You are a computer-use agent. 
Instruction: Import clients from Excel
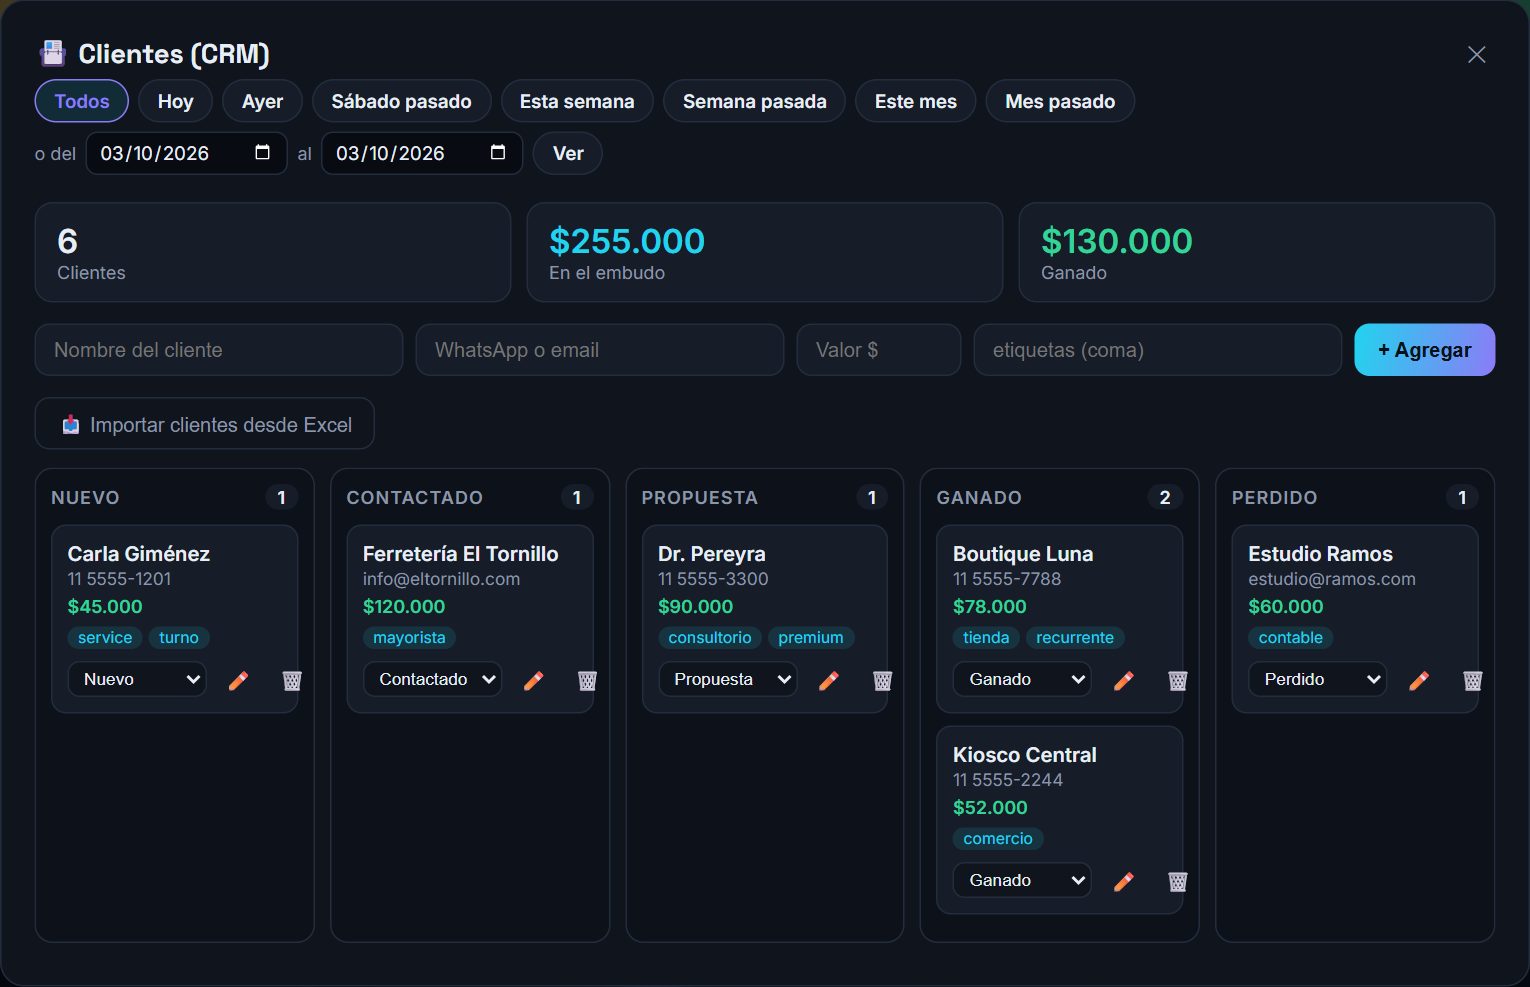205,424
